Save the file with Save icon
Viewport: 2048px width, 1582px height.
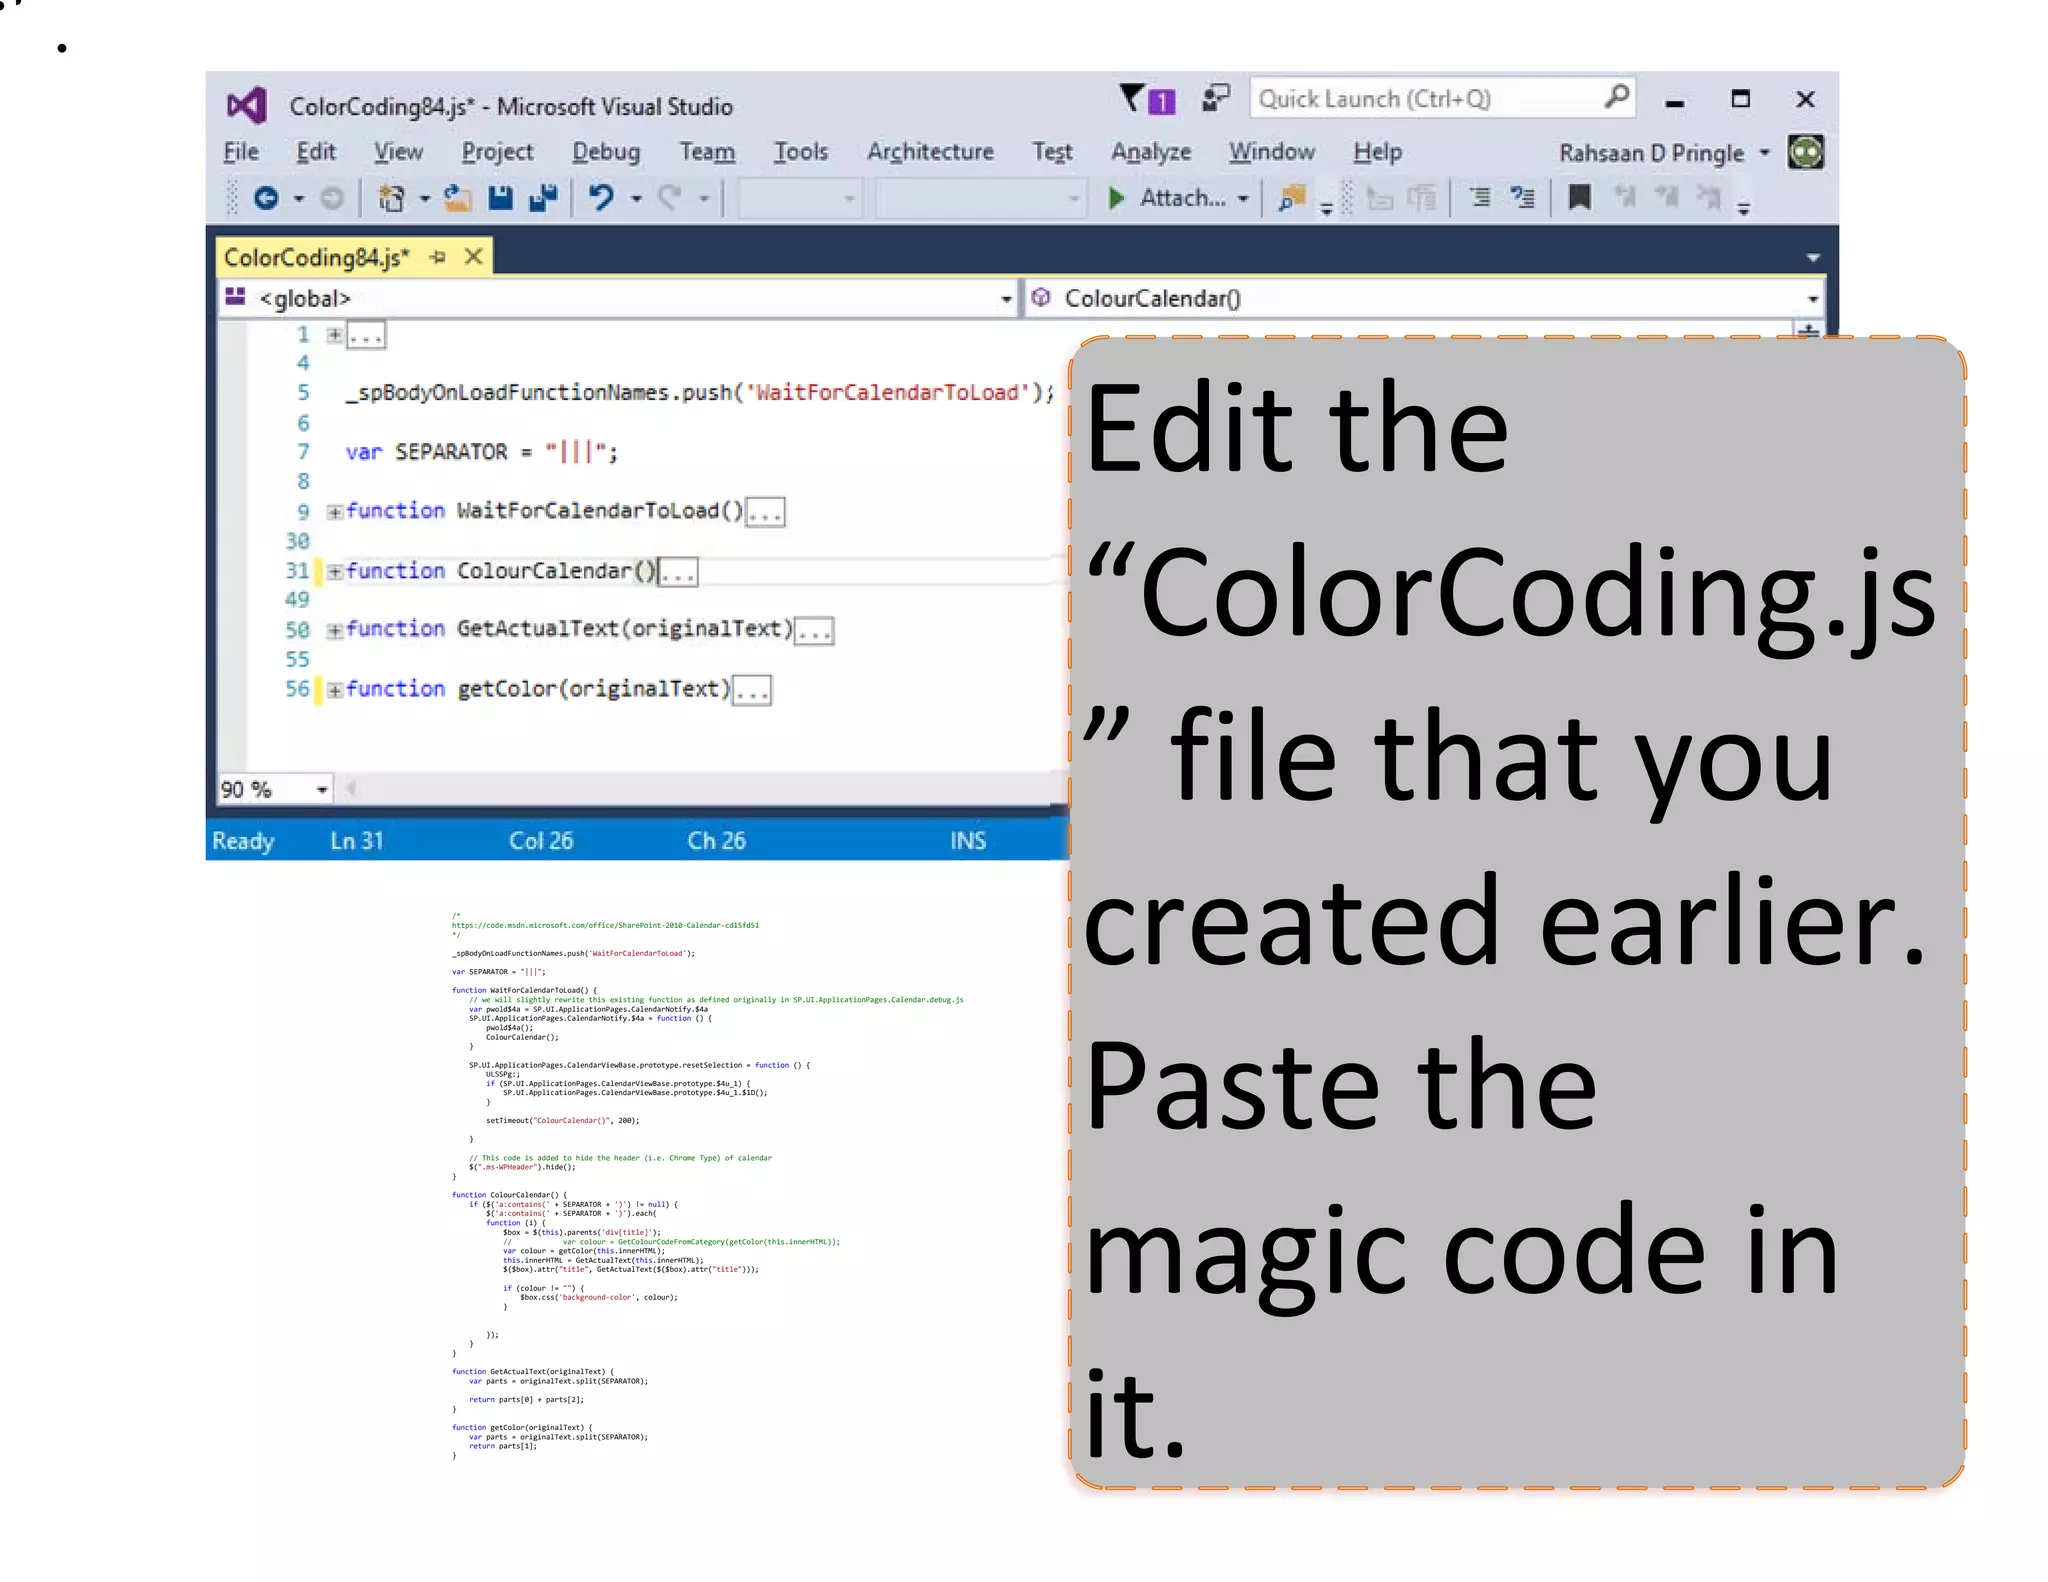[500, 198]
